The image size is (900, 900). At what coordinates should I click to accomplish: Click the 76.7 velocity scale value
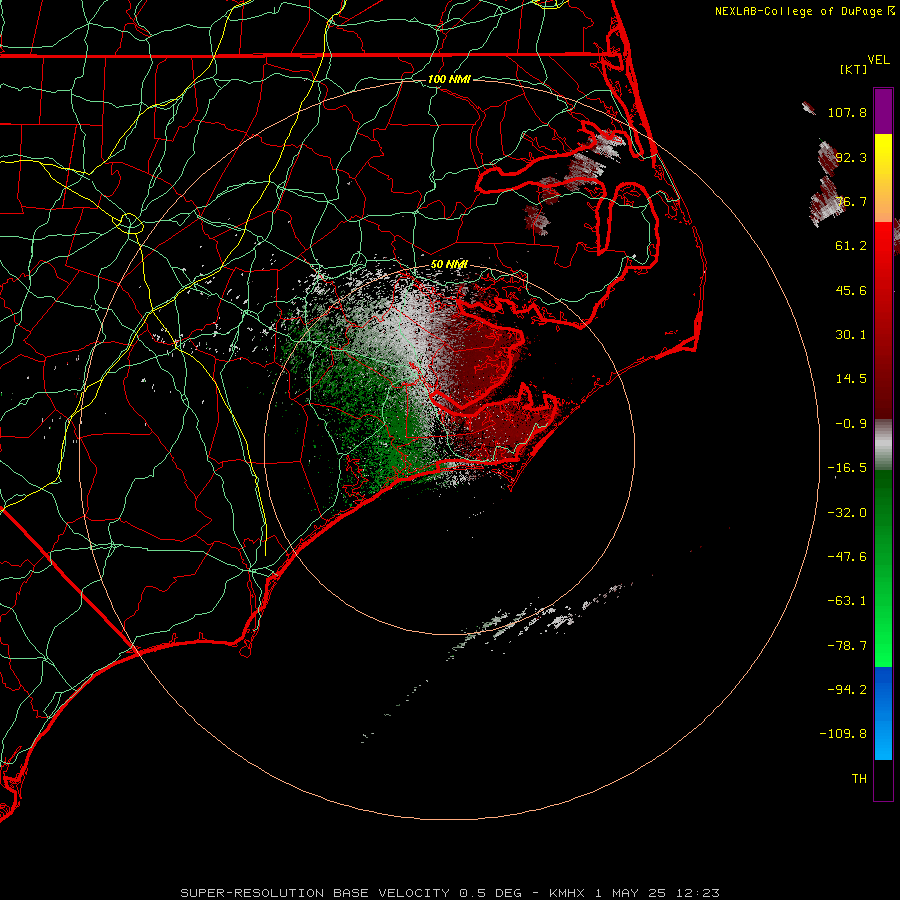pyautogui.click(x=851, y=201)
